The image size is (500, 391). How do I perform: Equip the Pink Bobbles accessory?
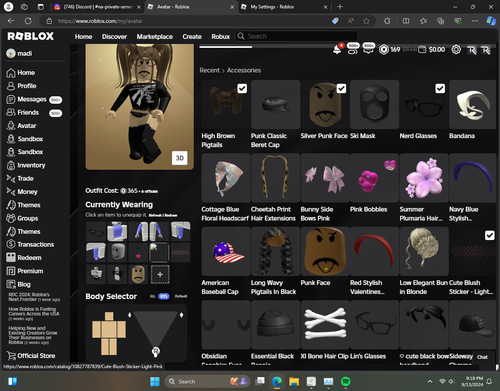pos(374,178)
